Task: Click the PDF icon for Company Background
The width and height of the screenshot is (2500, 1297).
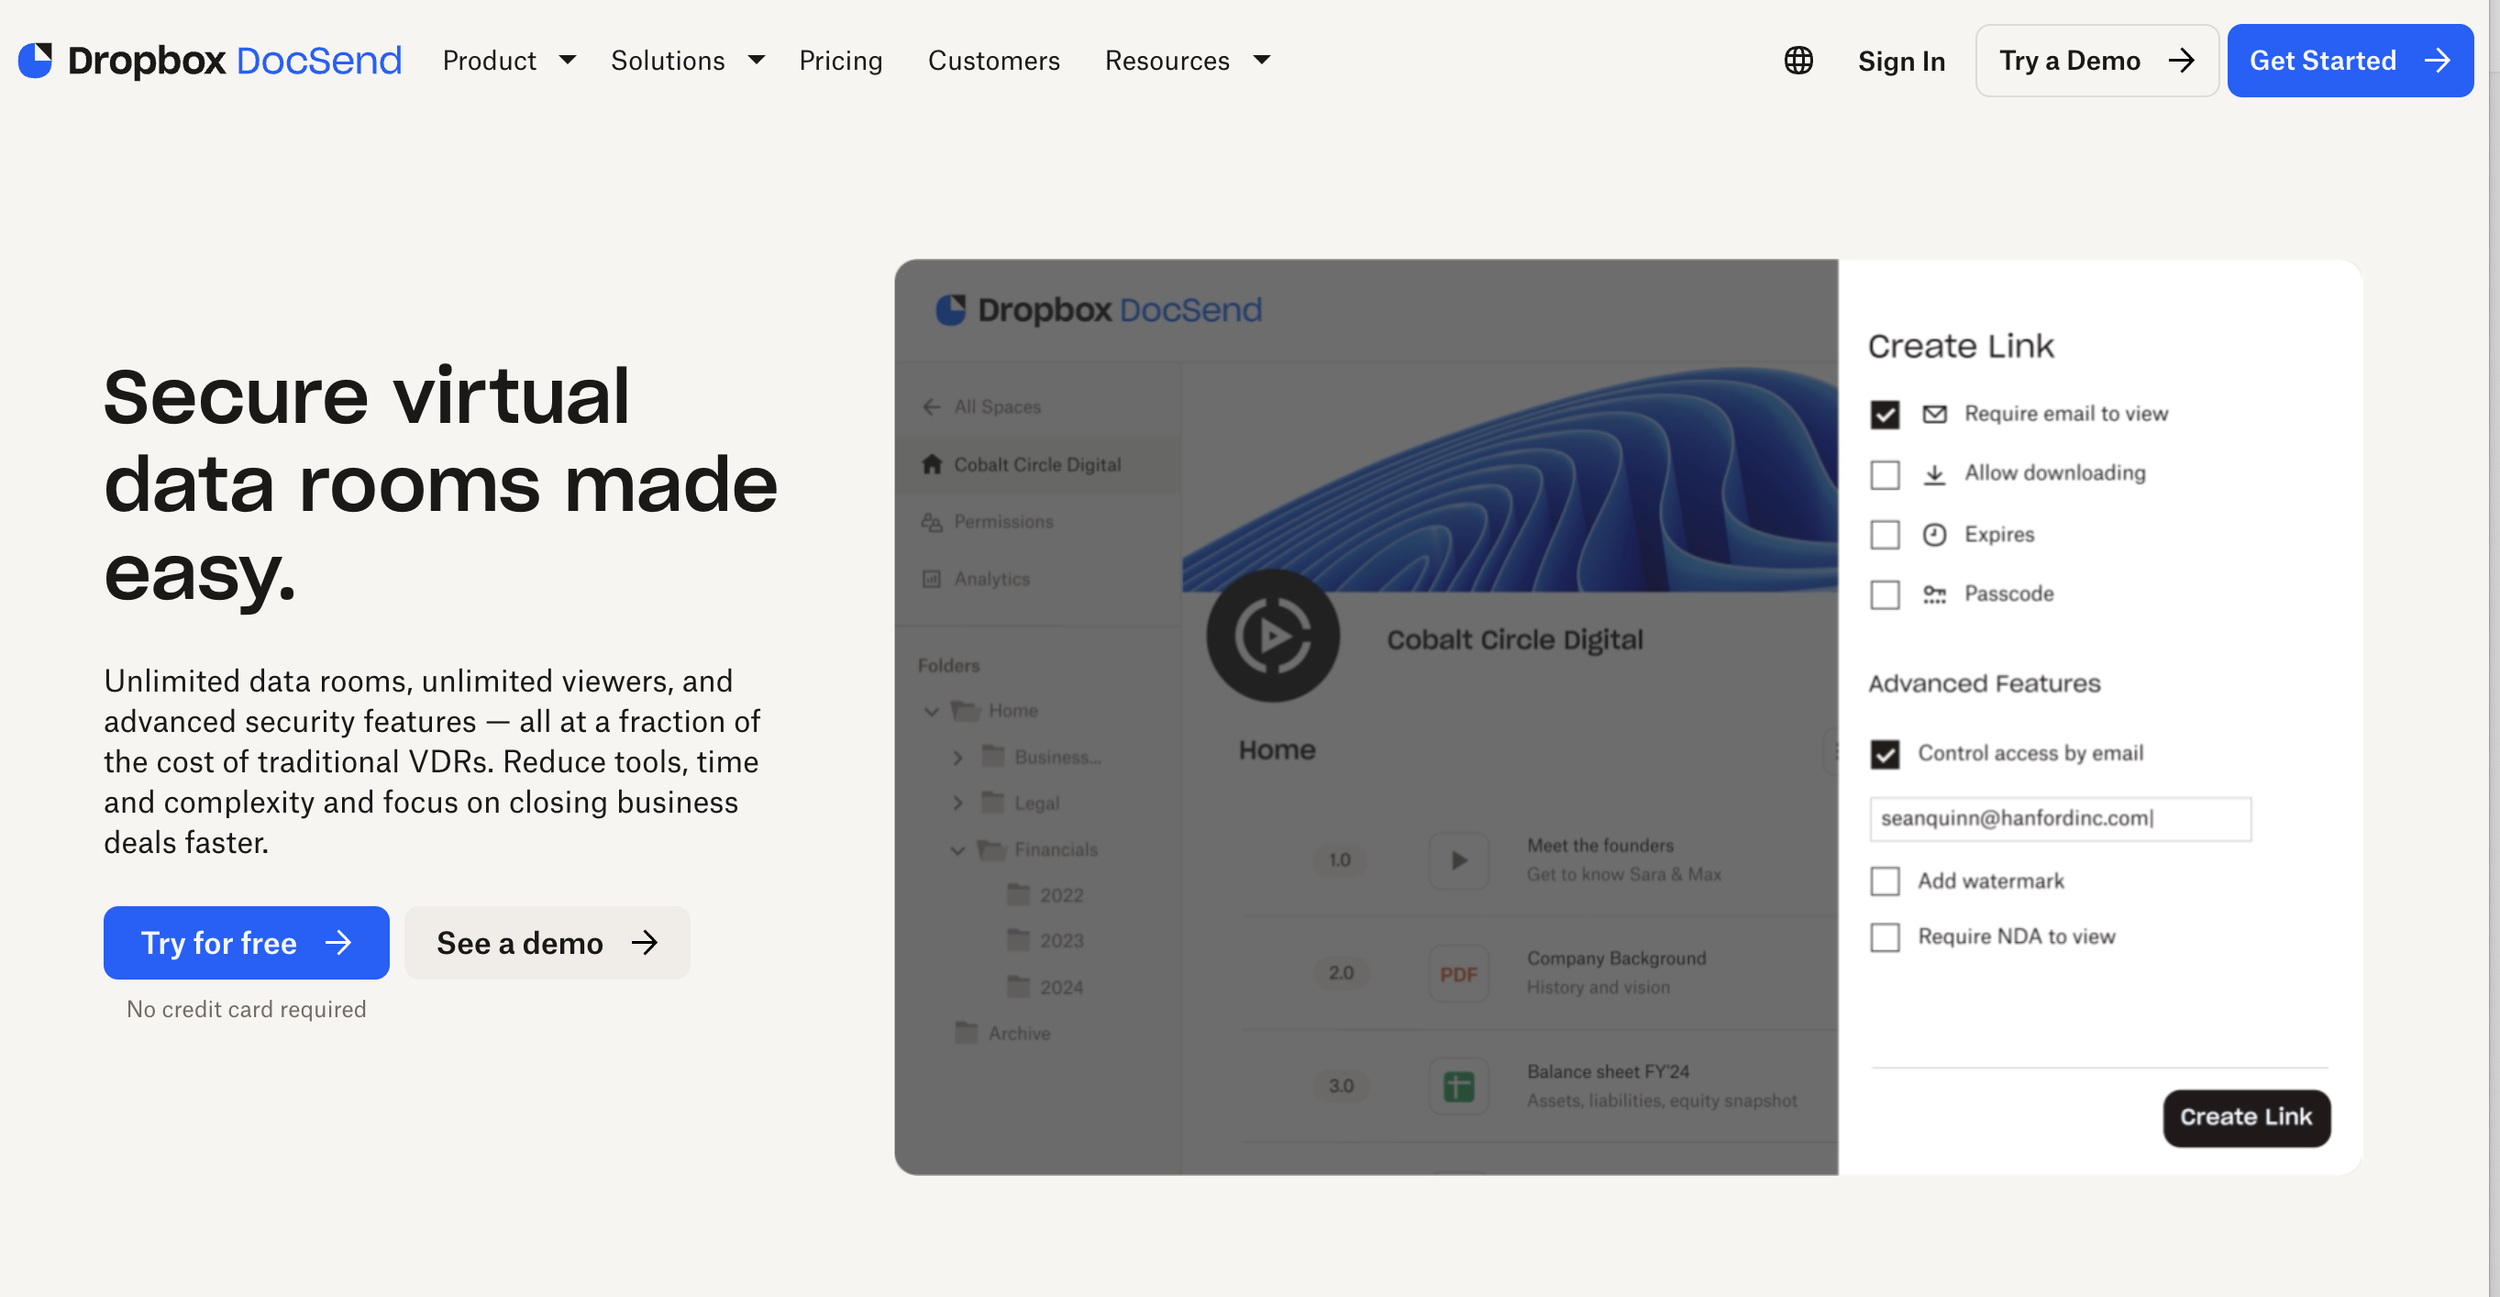Action: (1459, 974)
